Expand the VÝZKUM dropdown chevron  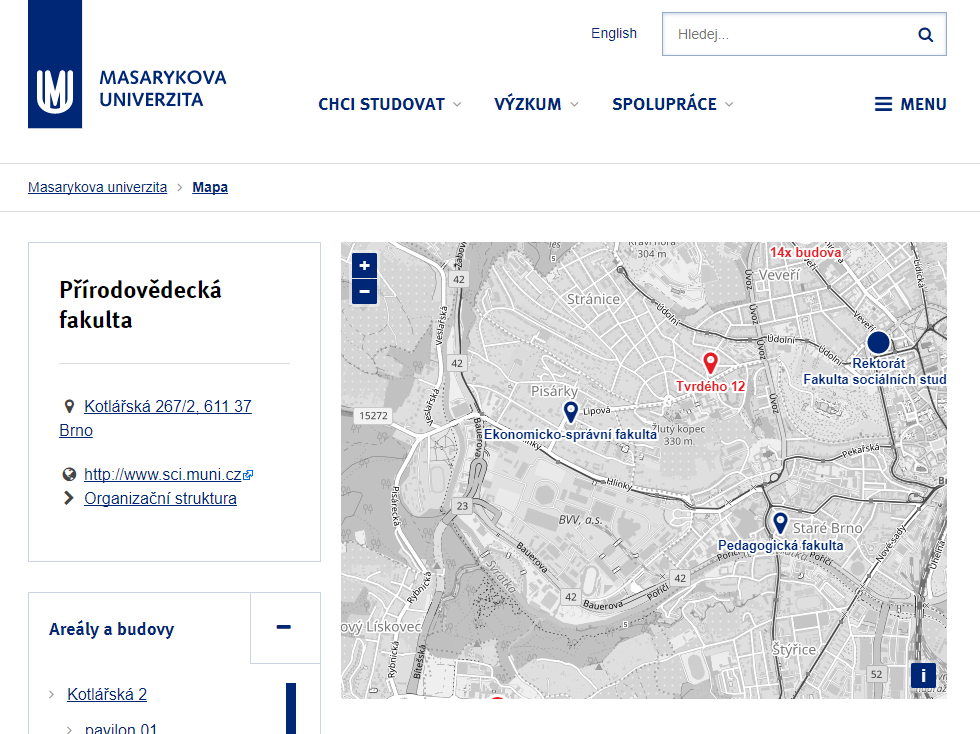(574, 104)
